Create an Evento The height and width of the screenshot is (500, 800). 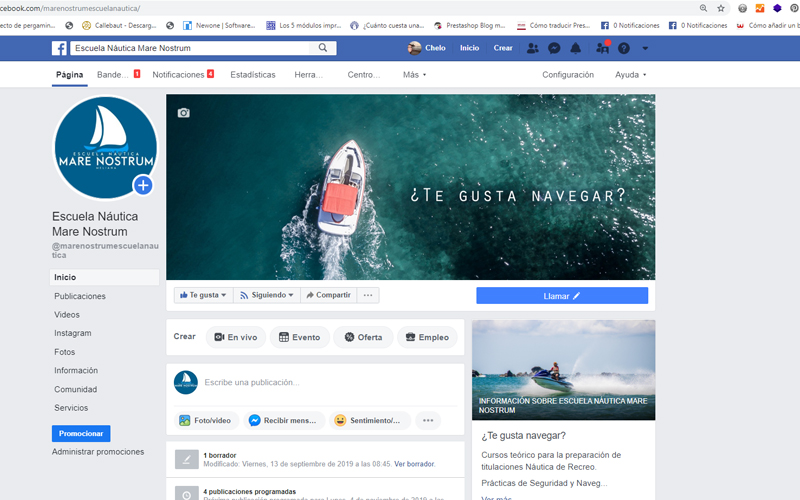pos(299,337)
